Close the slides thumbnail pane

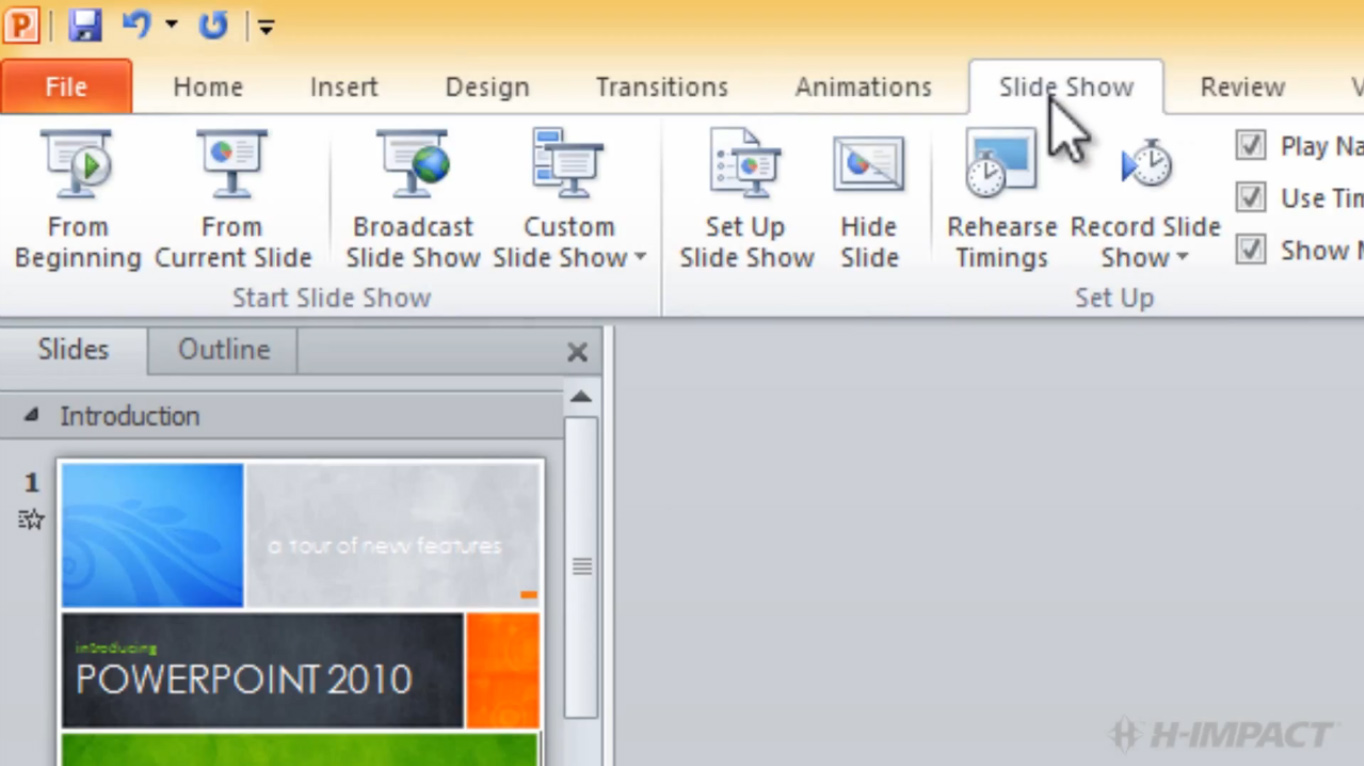click(x=577, y=352)
